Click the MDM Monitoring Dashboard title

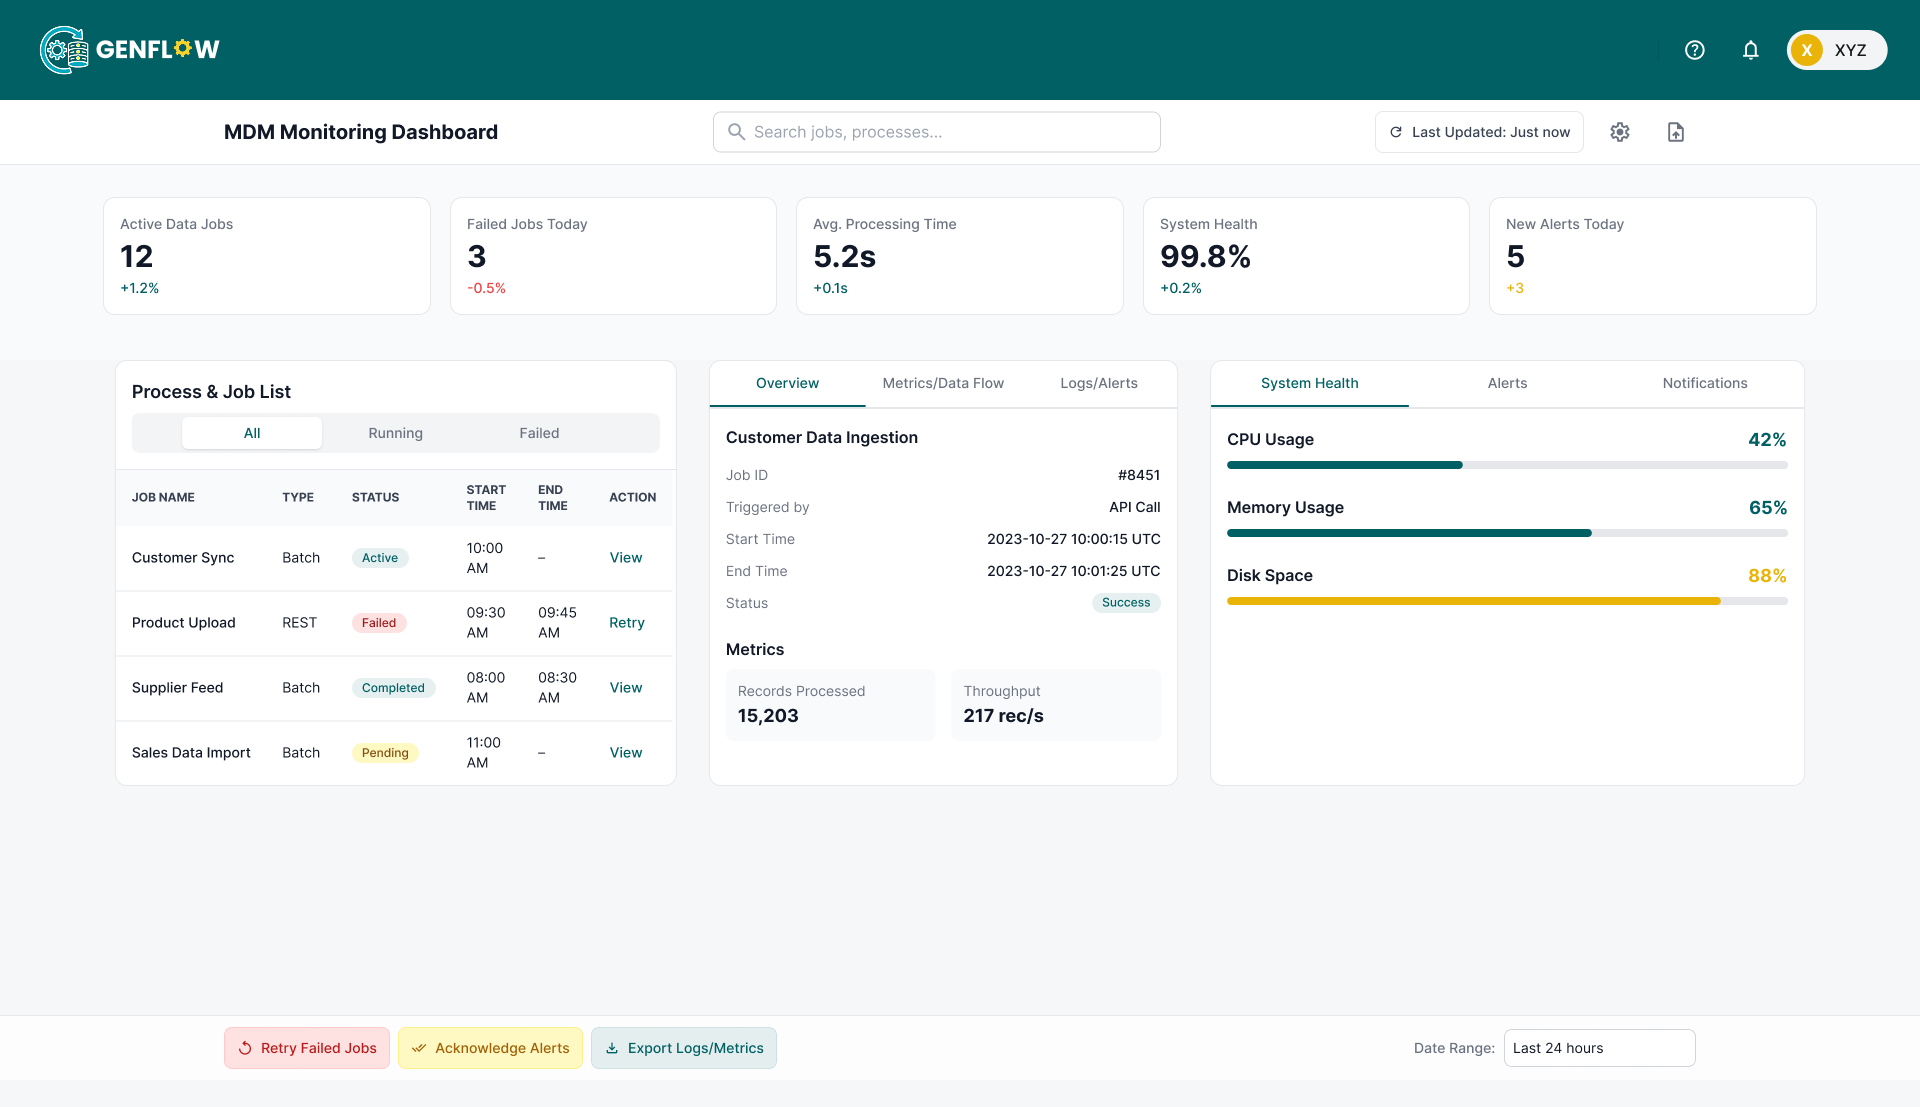[x=361, y=132]
